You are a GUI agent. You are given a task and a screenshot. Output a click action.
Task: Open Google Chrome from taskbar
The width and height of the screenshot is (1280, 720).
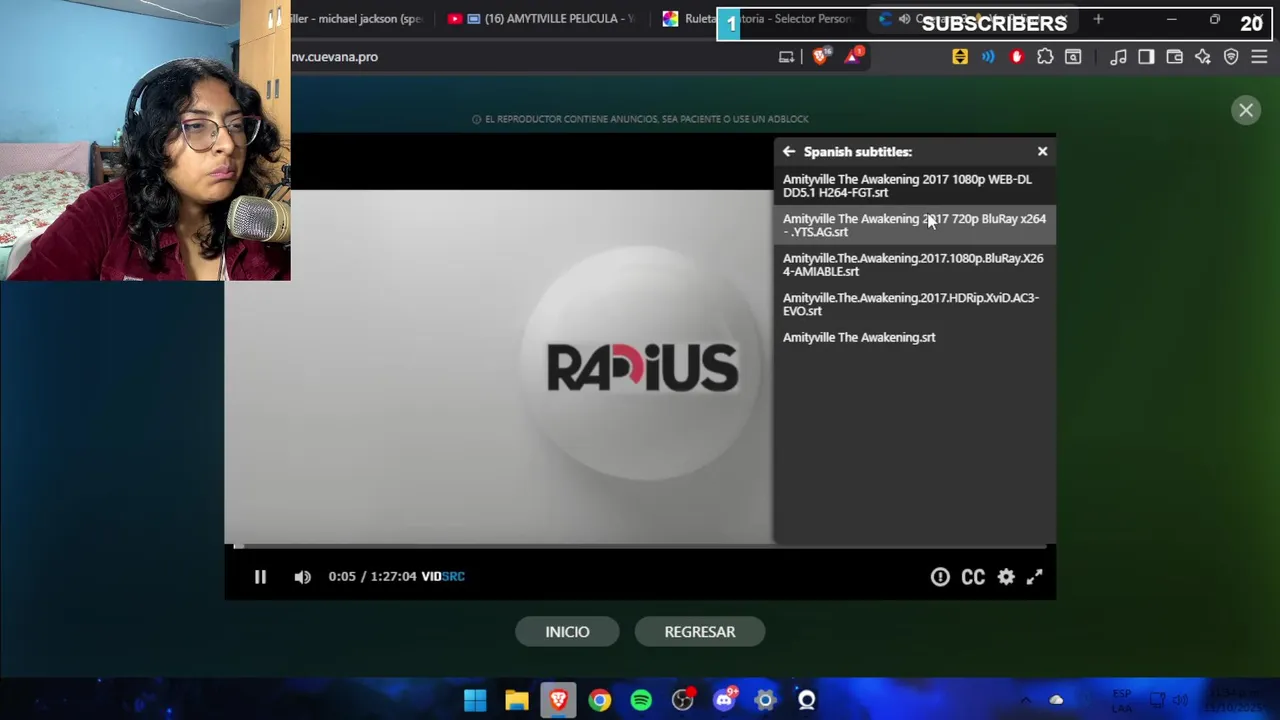[600, 700]
